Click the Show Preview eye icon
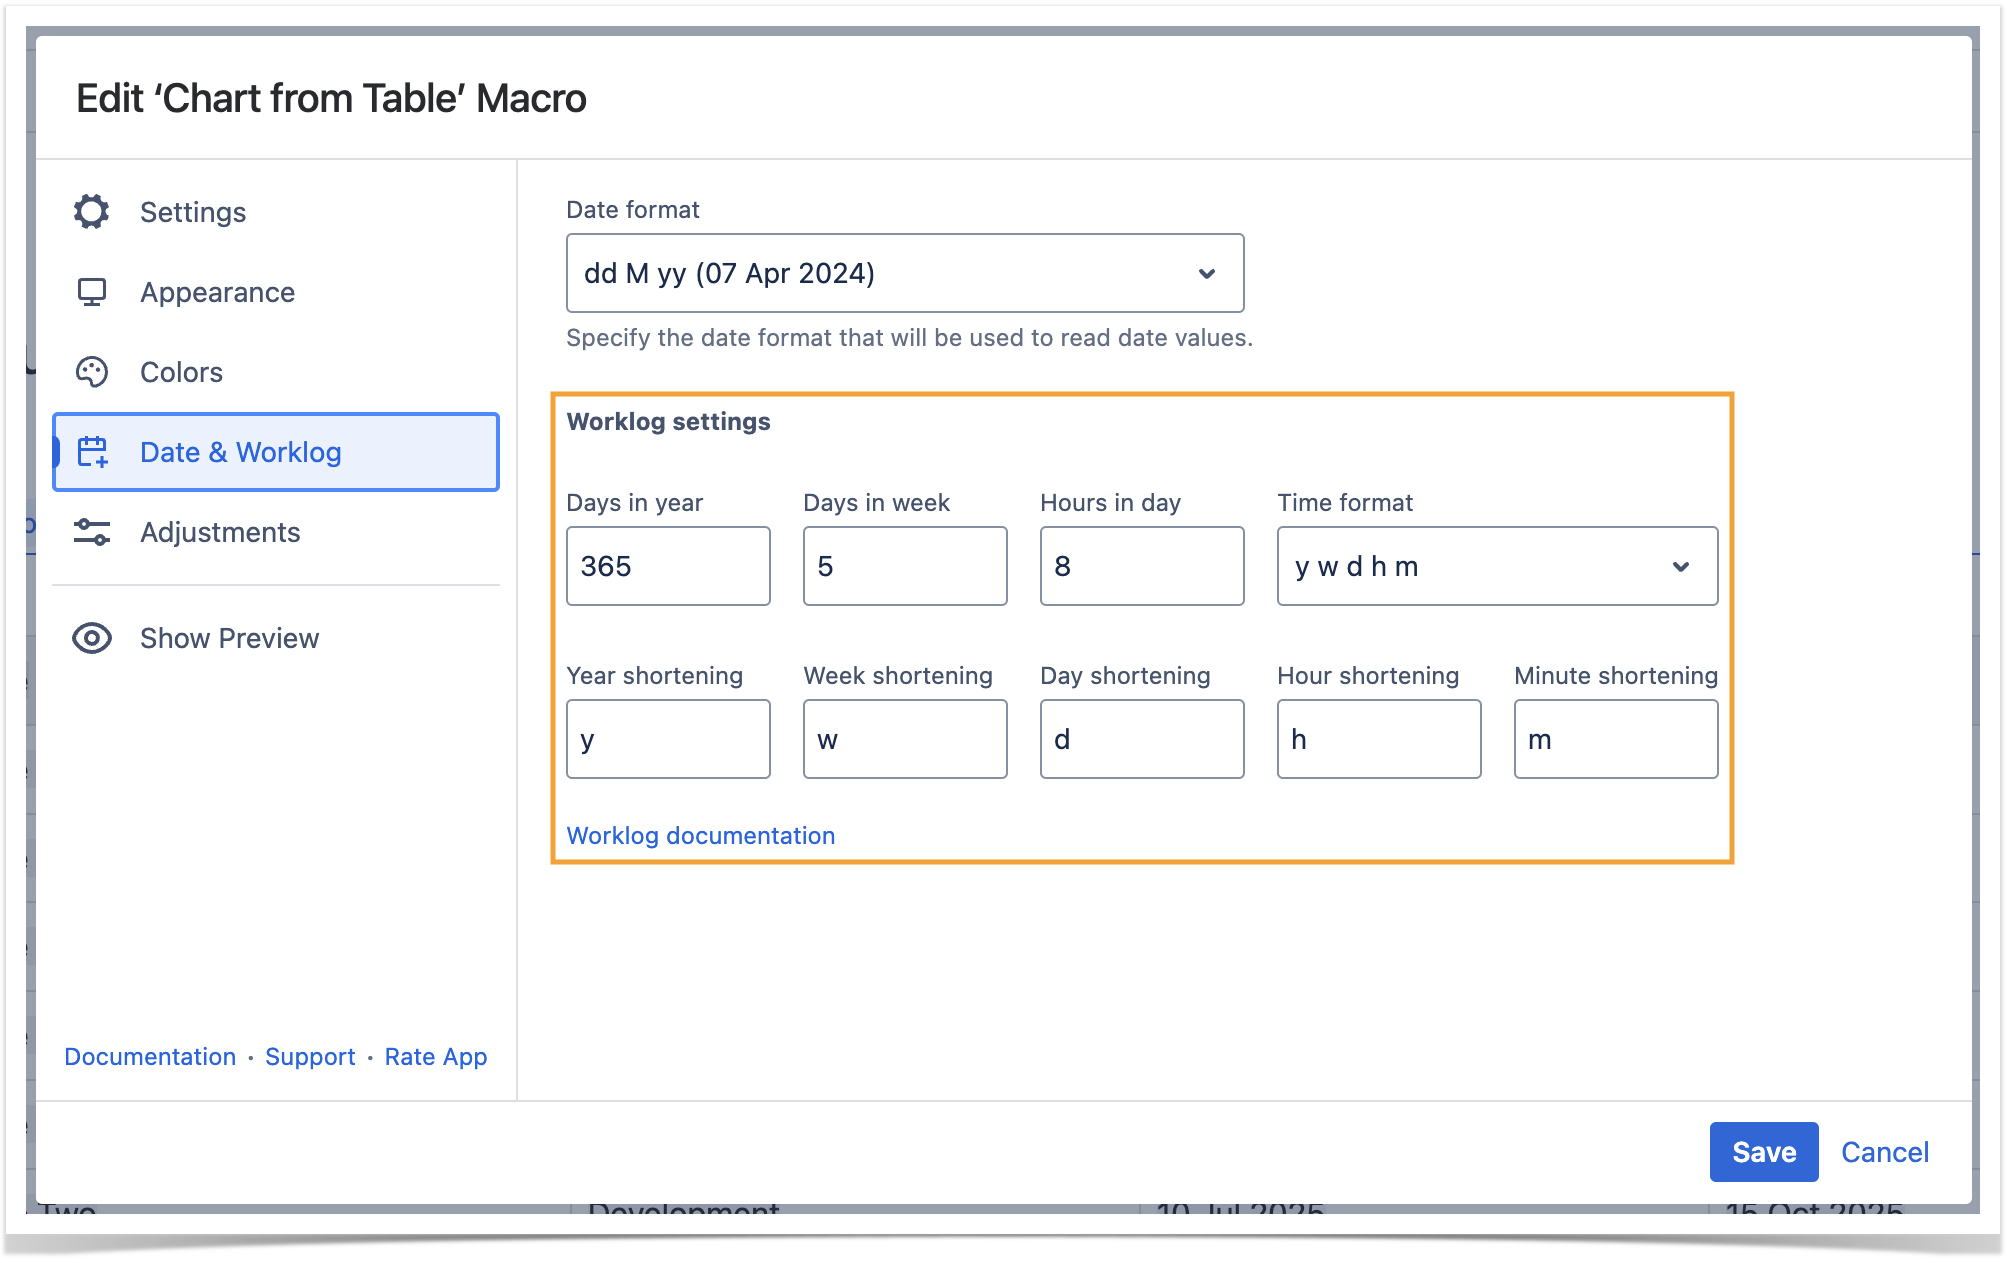 [x=91, y=638]
